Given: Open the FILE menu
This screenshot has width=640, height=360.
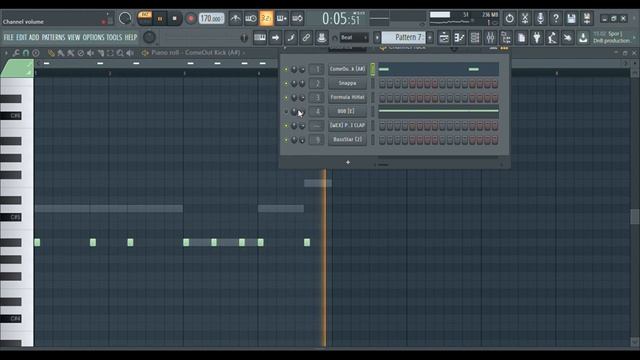Looking at the screenshot, I should pyautogui.click(x=9, y=38).
